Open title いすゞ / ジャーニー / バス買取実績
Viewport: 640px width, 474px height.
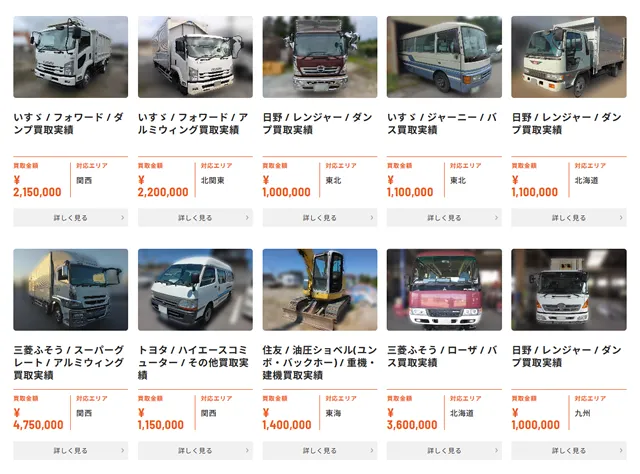[x=442, y=123]
